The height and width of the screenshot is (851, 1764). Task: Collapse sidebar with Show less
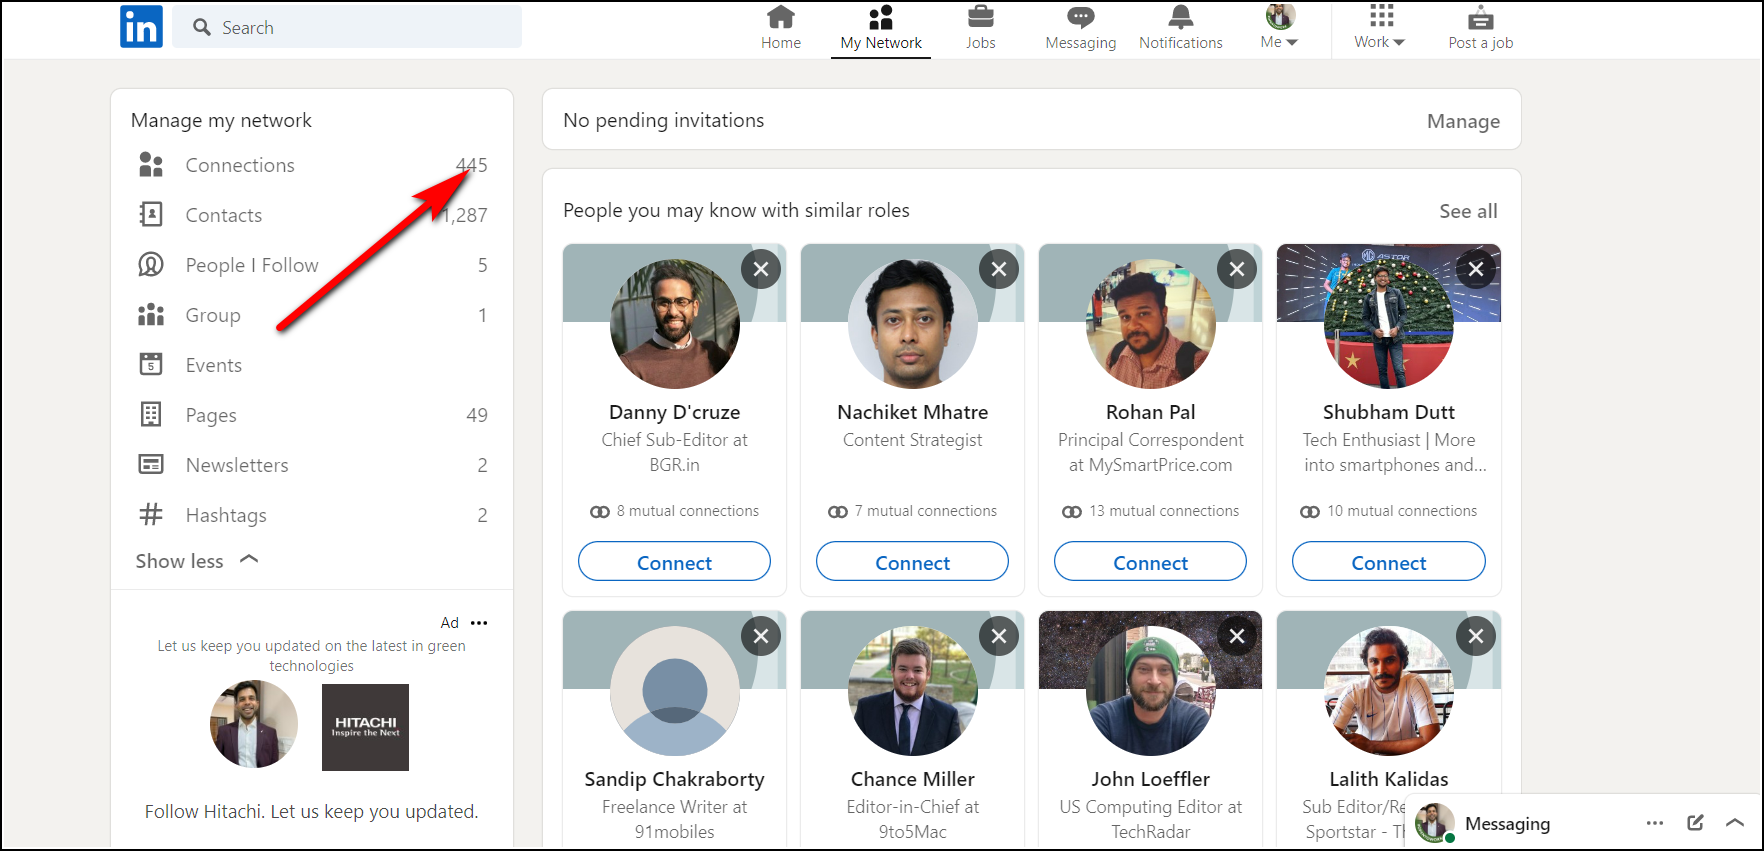point(197,561)
